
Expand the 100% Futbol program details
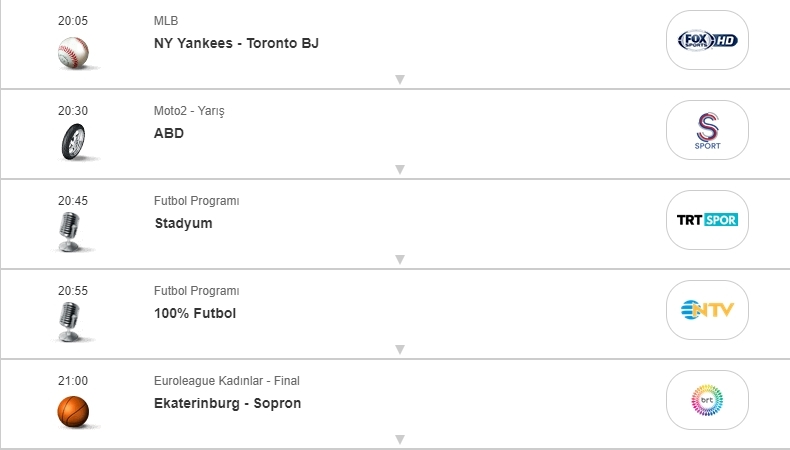[399, 349]
